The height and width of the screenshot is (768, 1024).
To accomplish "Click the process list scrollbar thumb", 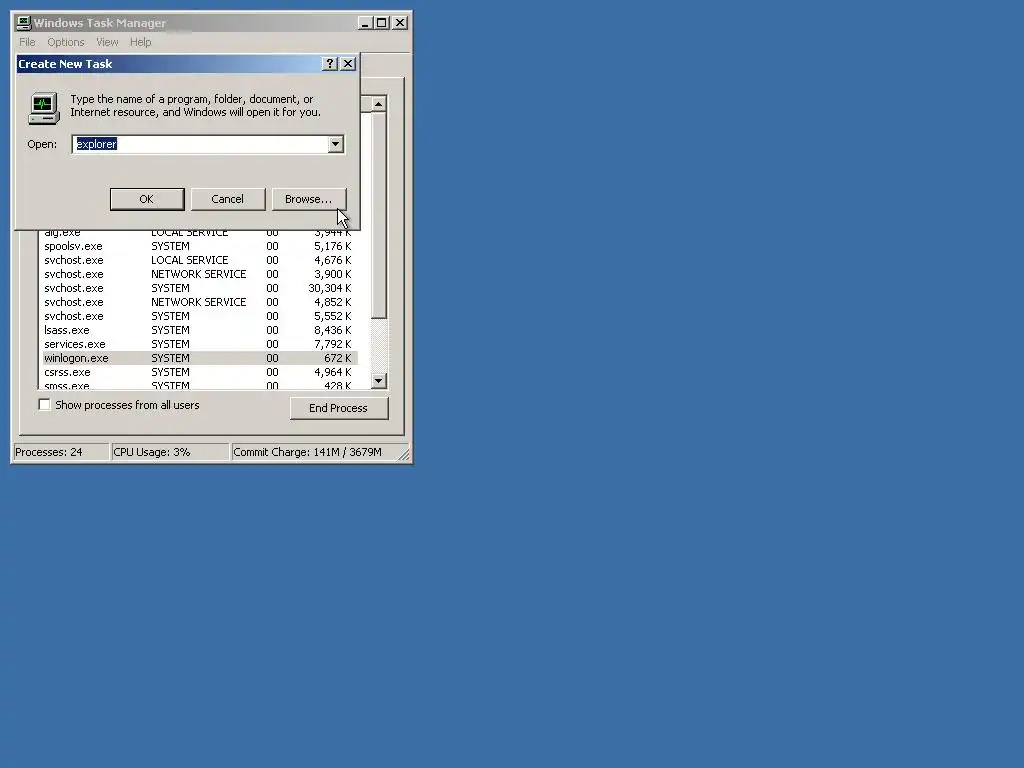I will (x=379, y=216).
